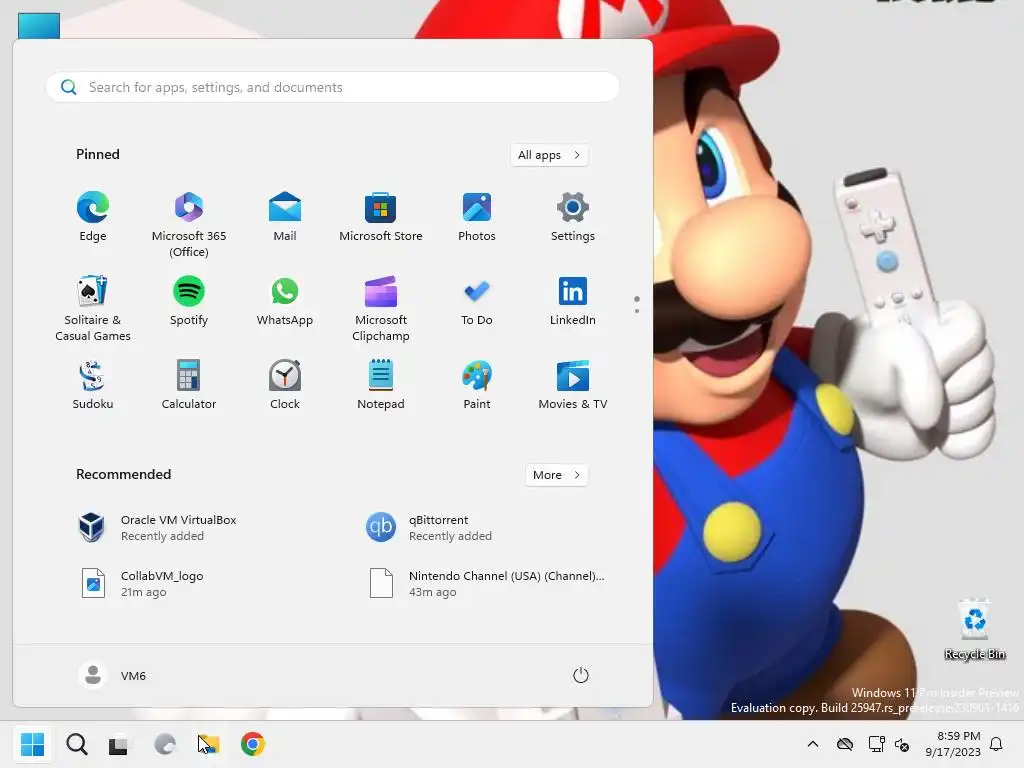Open LinkedIn from pinned apps
This screenshot has width=1024, height=768.
point(573,301)
